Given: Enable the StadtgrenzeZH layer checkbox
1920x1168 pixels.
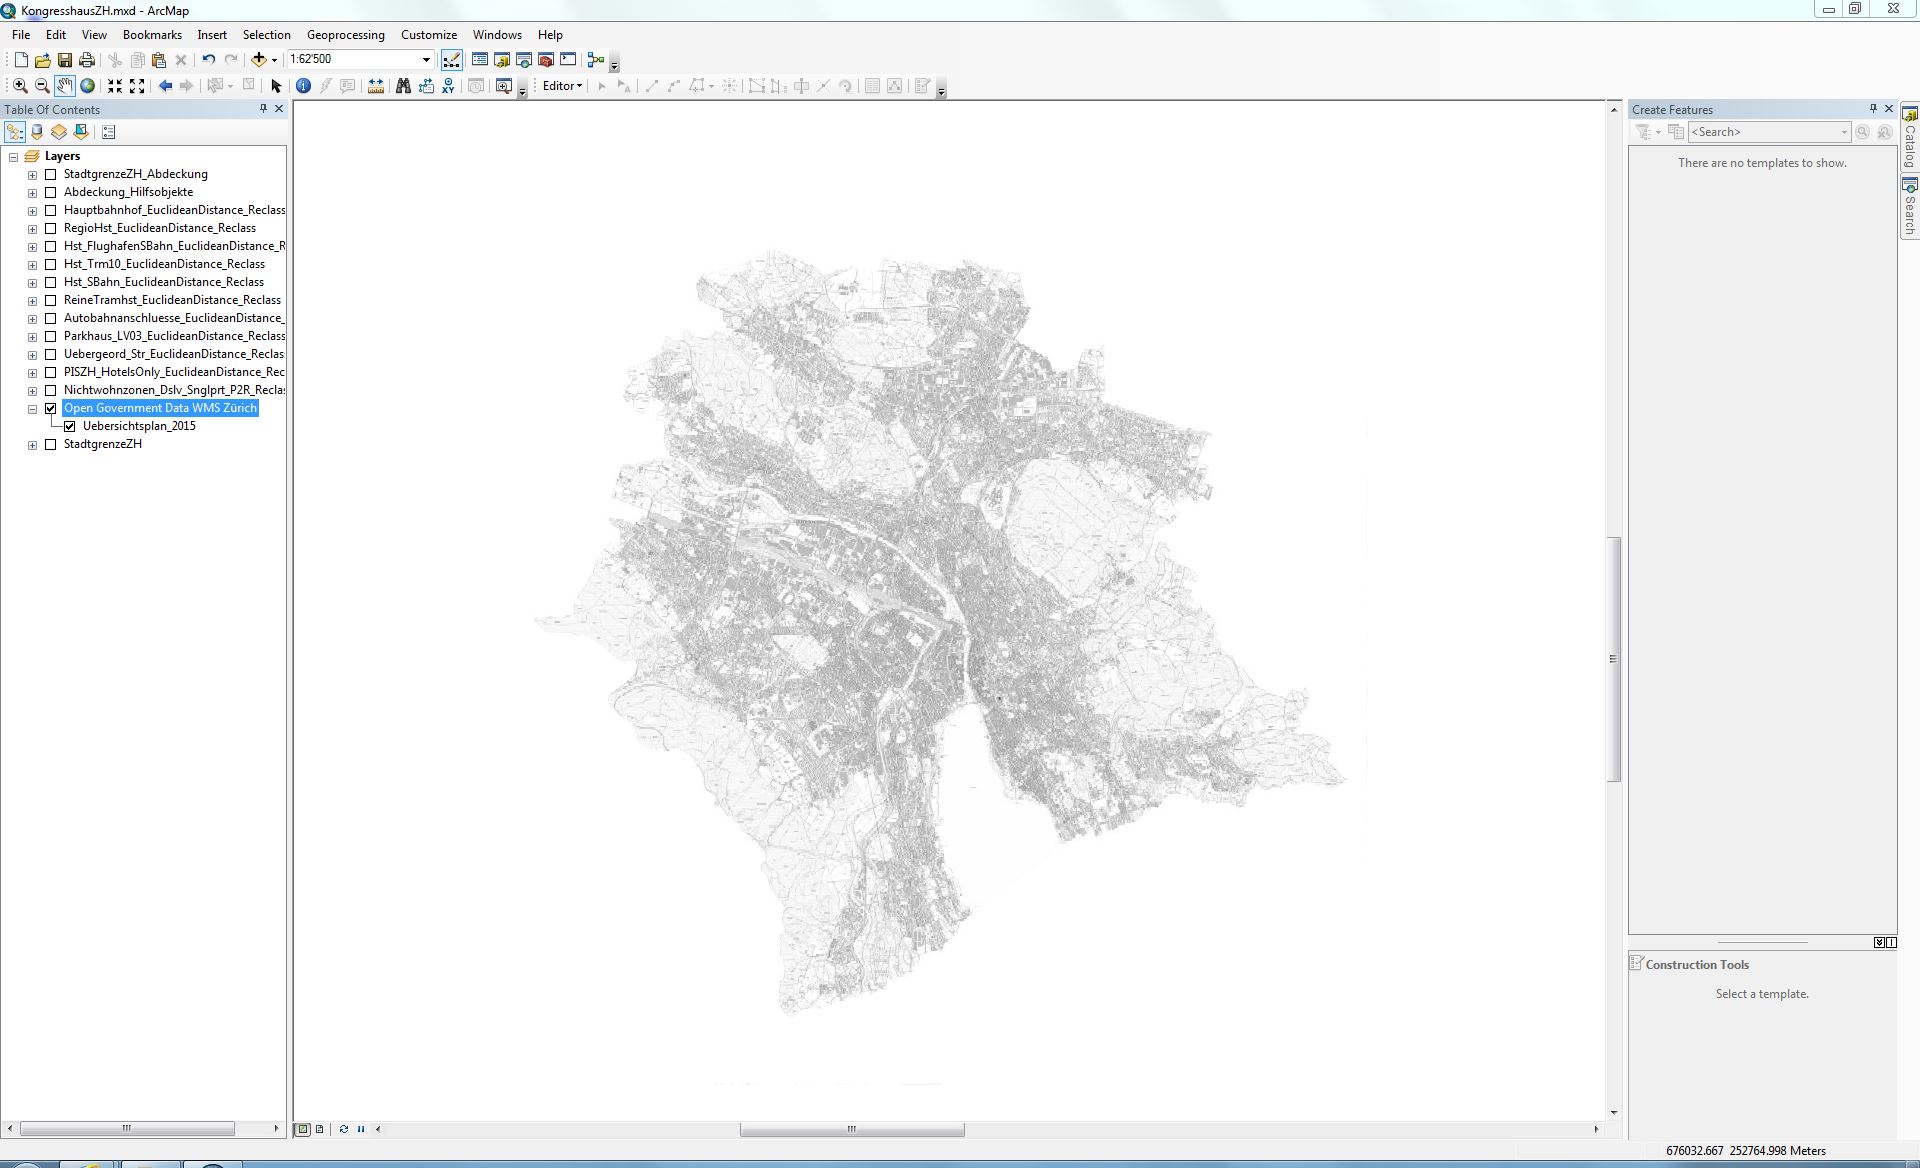Looking at the screenshot, I should point(51,444).
